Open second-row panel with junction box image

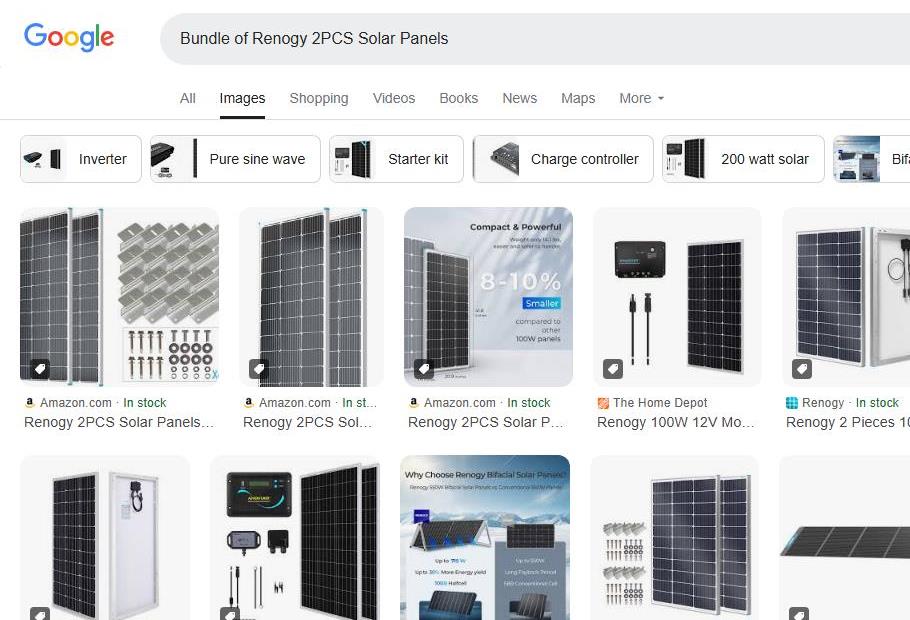[105, 538]
